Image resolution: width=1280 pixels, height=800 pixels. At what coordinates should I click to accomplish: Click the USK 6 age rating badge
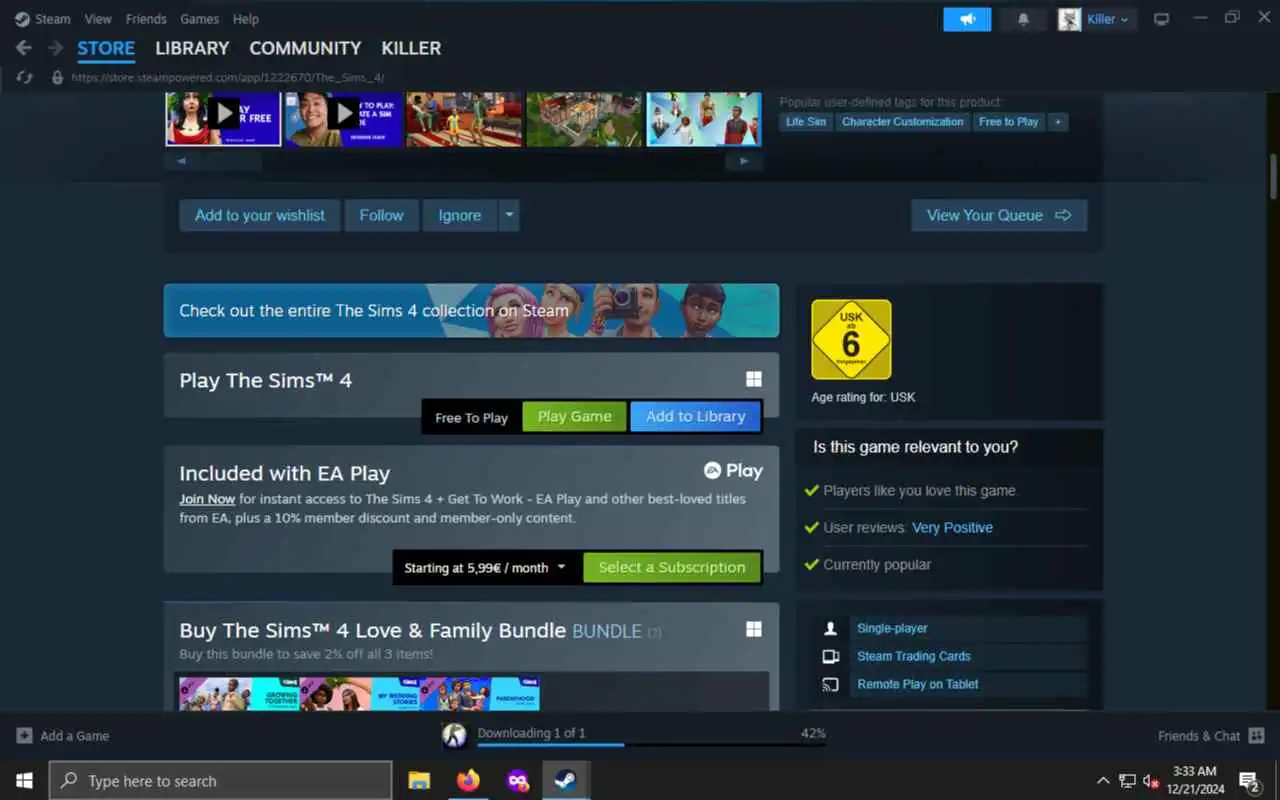851,340
